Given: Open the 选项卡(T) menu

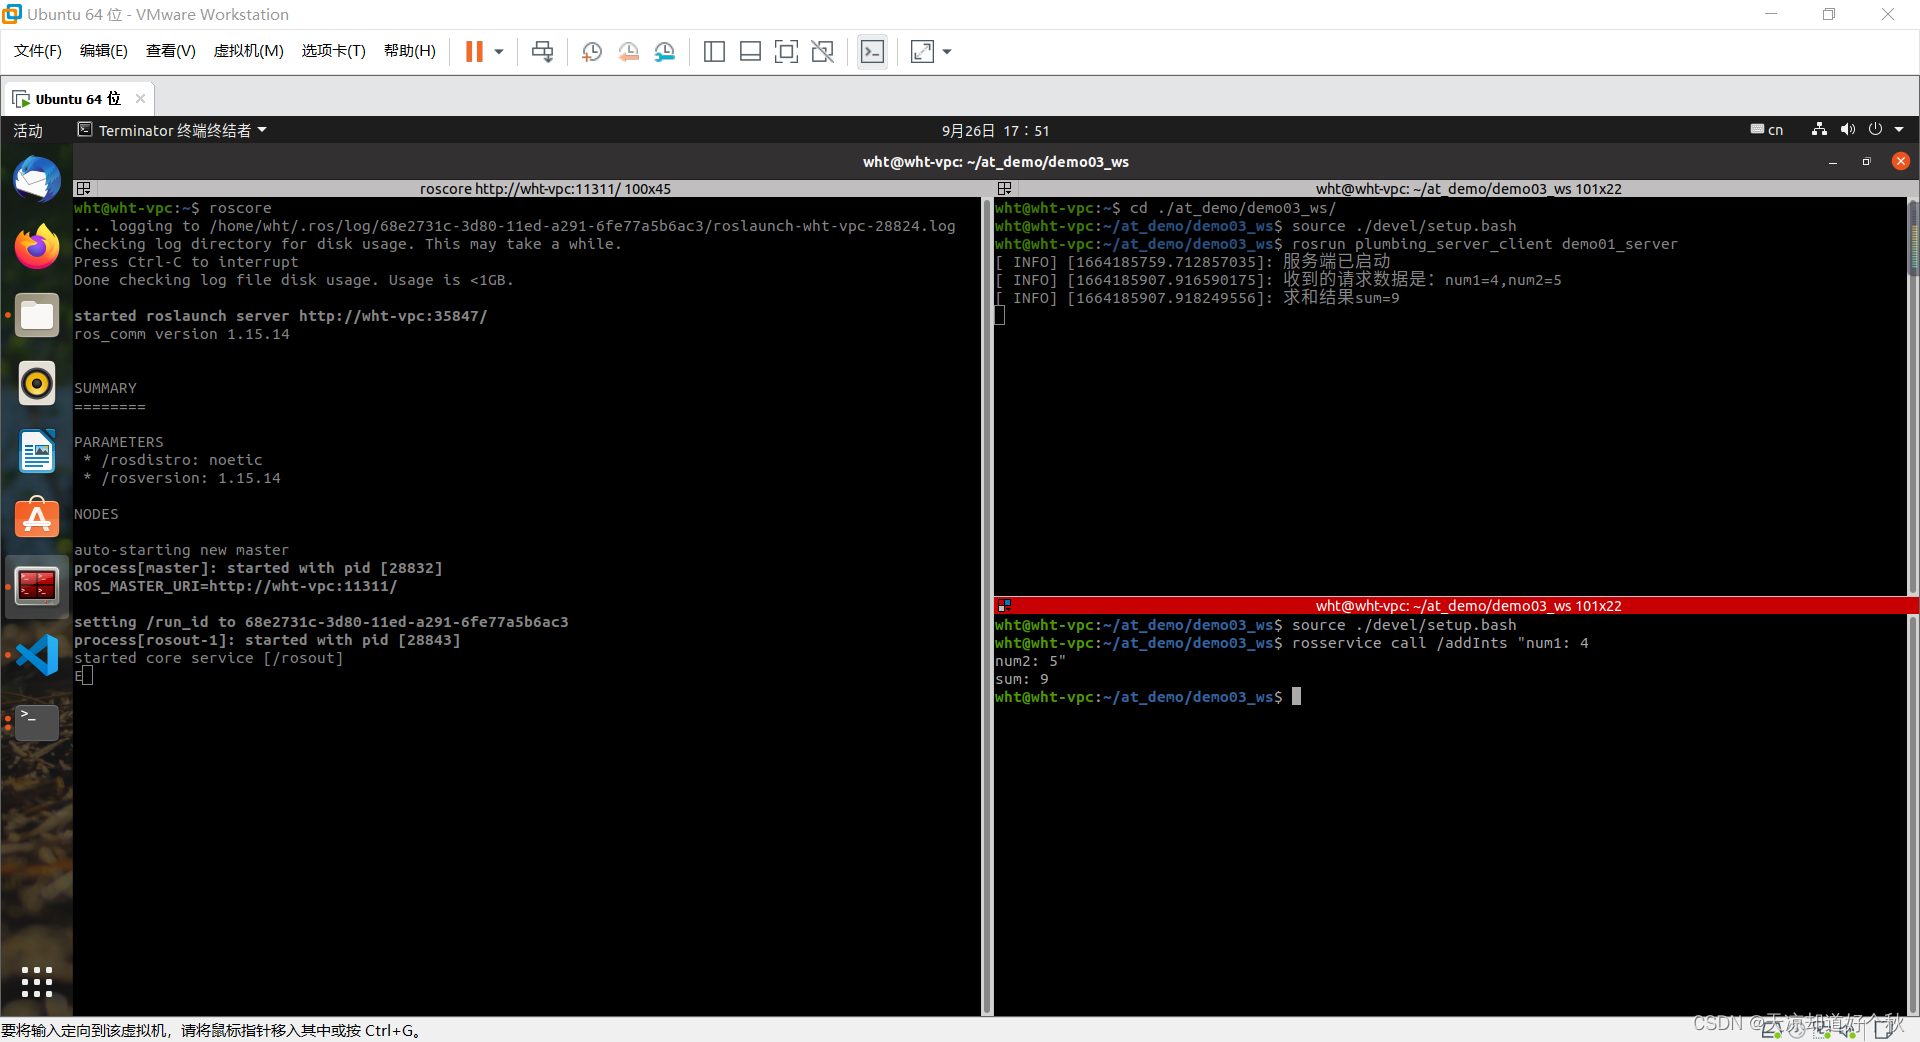Looking at the screenshot, I should (x=334, y=51).
